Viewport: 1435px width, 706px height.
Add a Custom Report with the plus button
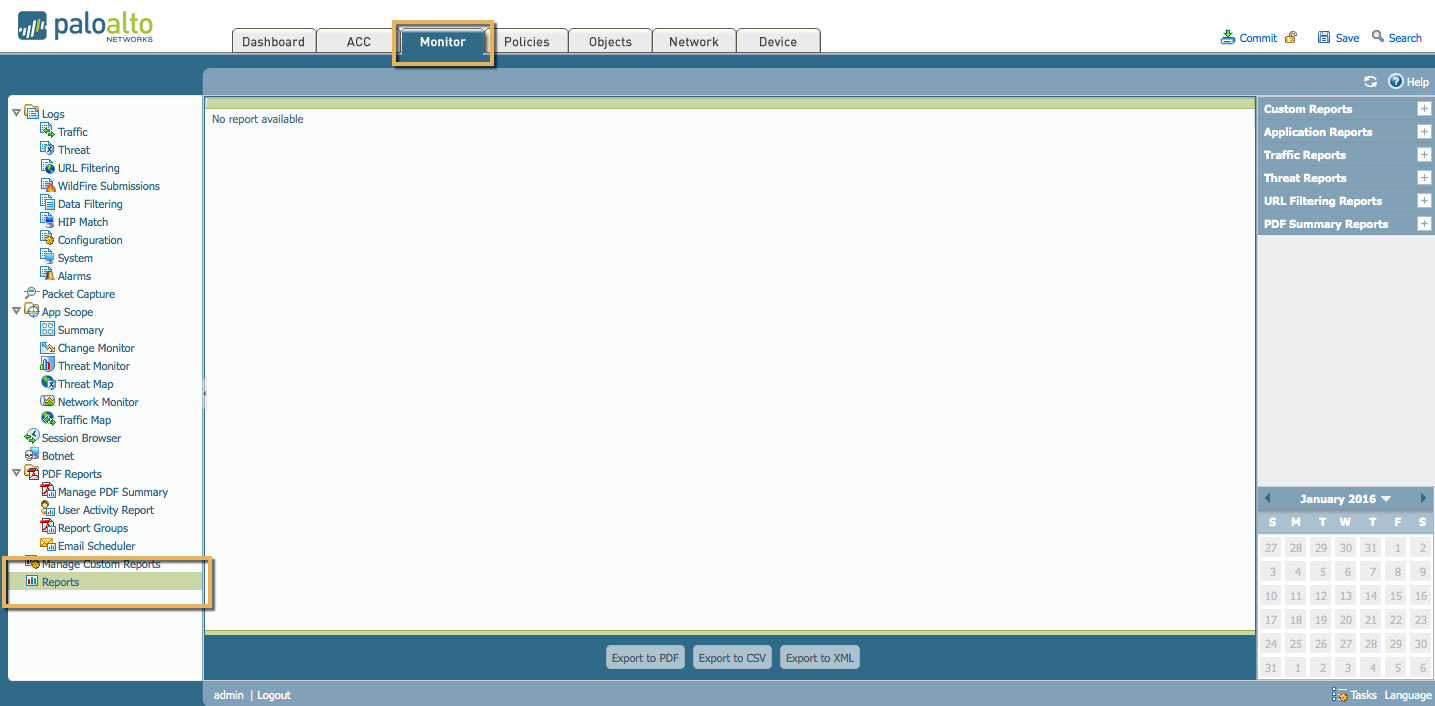click(x=1424, y=108)
